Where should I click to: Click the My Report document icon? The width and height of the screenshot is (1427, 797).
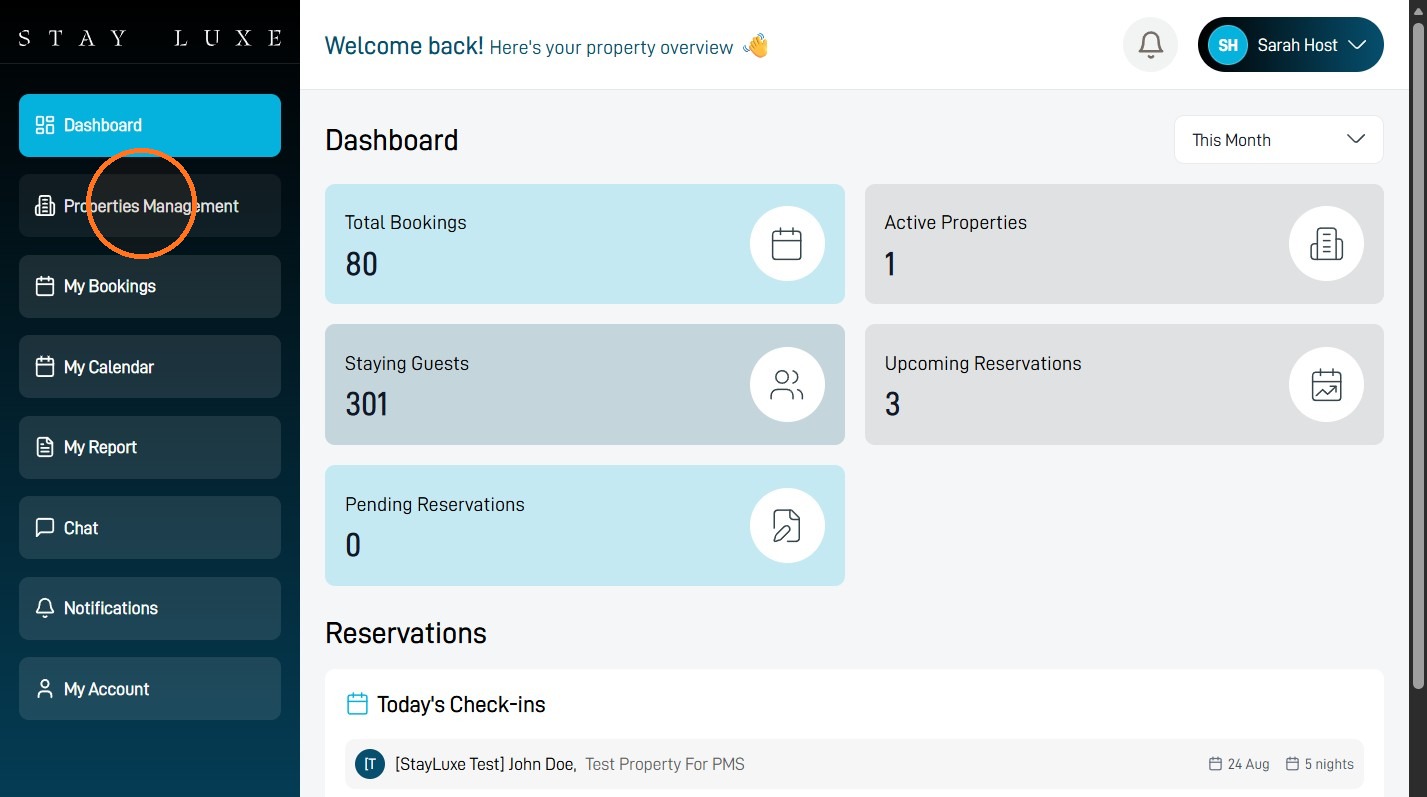[45, 447]
